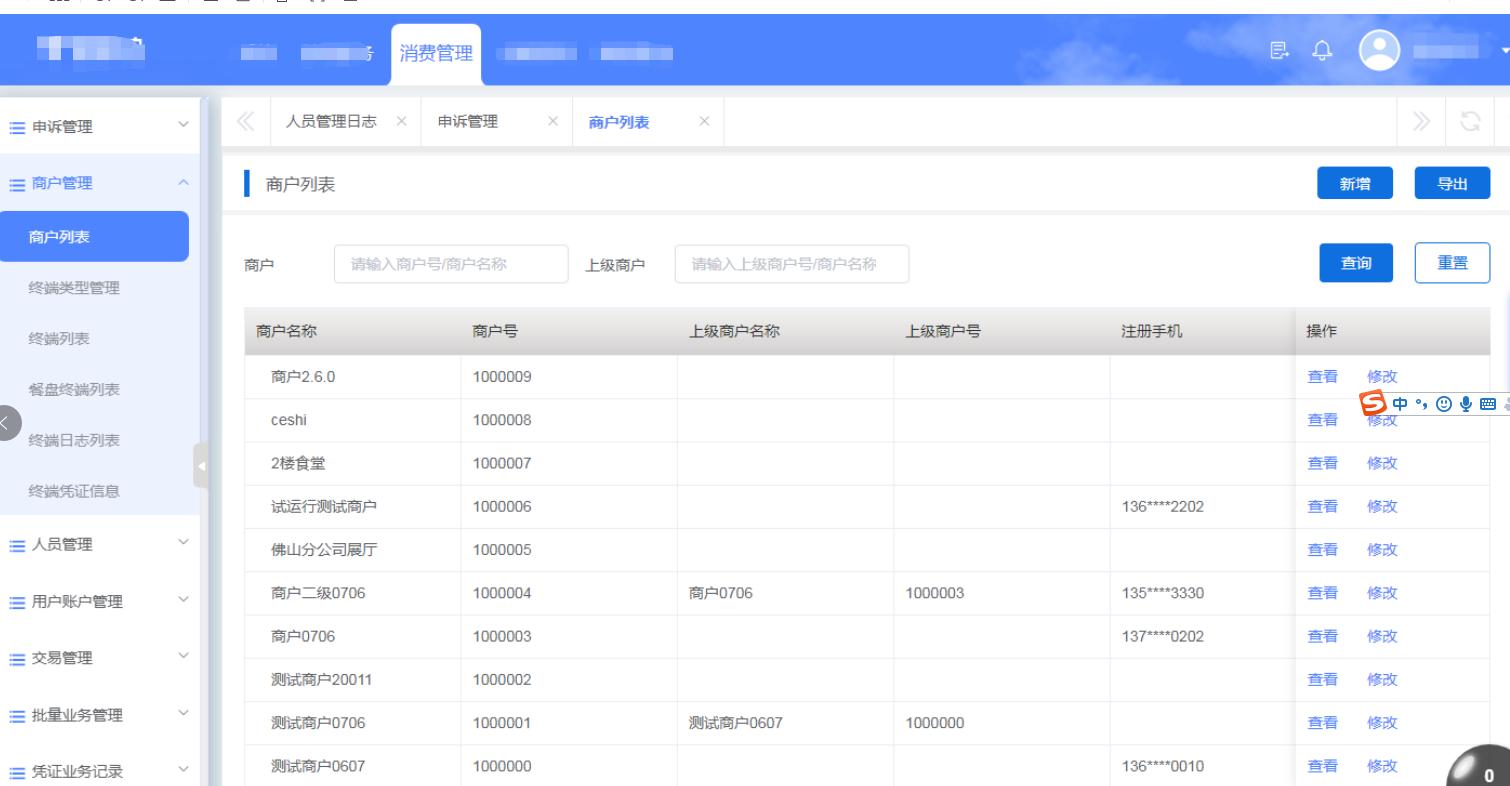Focus the 上级商户 search input field

tap(792, 264)
